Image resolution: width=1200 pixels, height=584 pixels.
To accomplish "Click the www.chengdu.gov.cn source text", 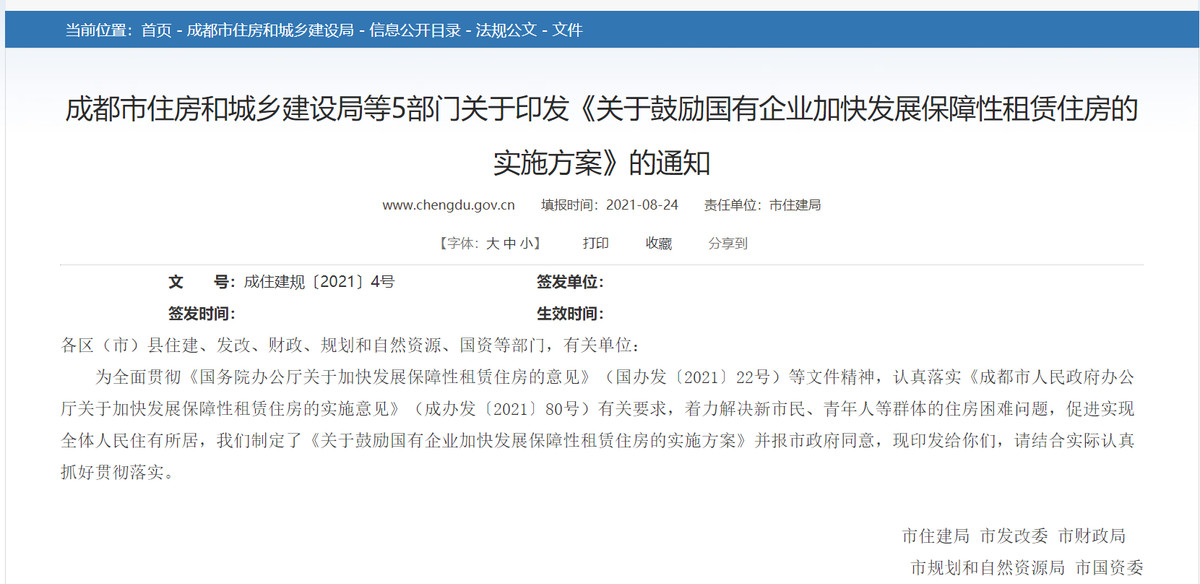I will 448,205.
